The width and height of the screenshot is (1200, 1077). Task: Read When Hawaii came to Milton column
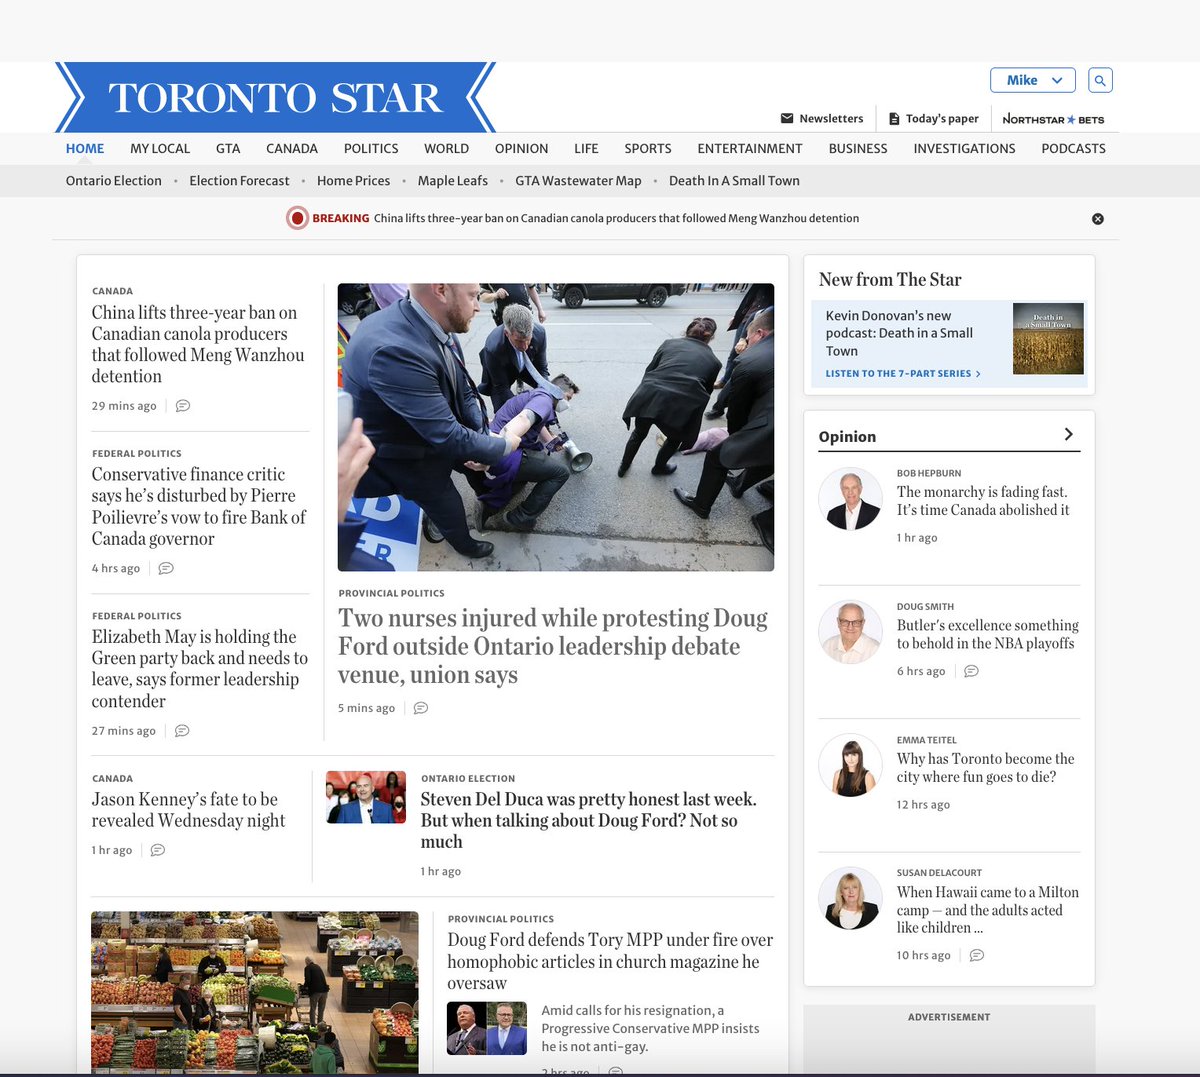coord(988,910)
